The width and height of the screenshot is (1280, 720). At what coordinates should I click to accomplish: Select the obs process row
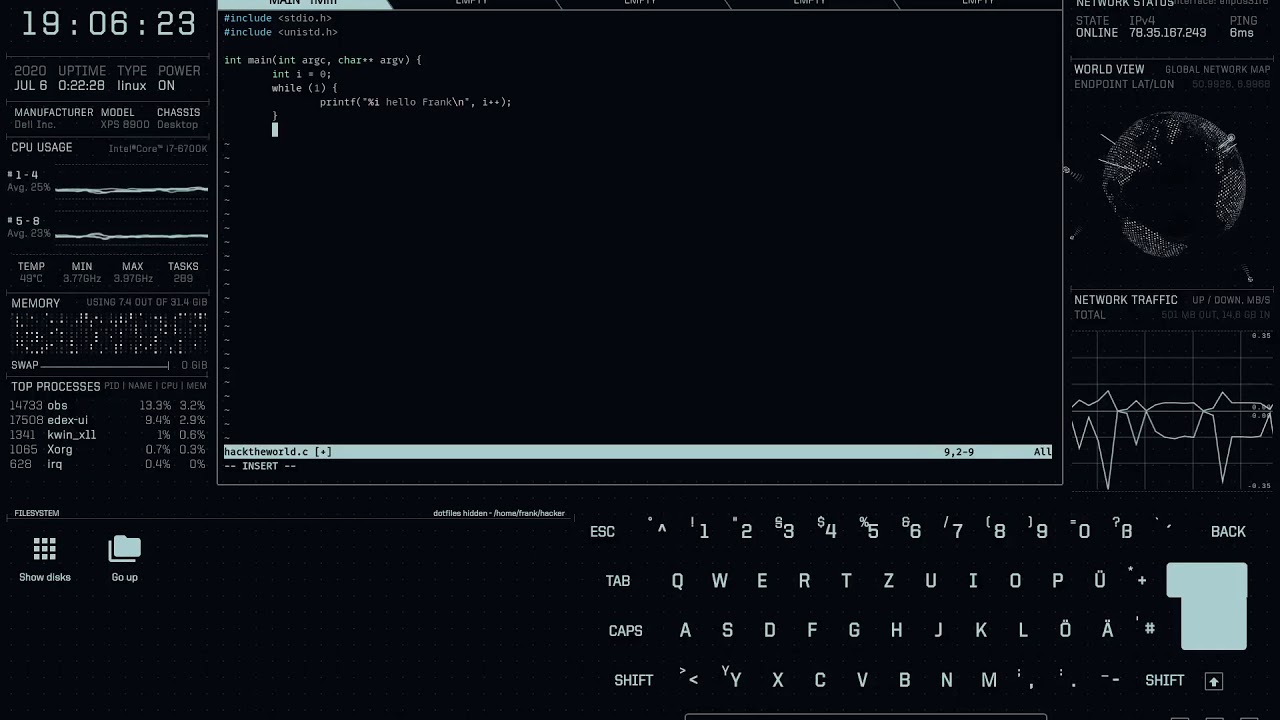[108, 406]
